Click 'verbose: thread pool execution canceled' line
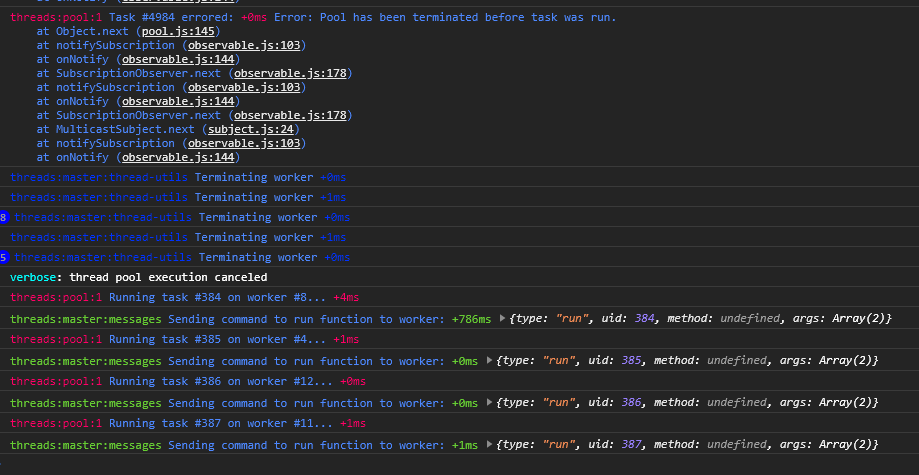Screen dimensions: 919x475 pyautogui.click(x=138, y=277)
